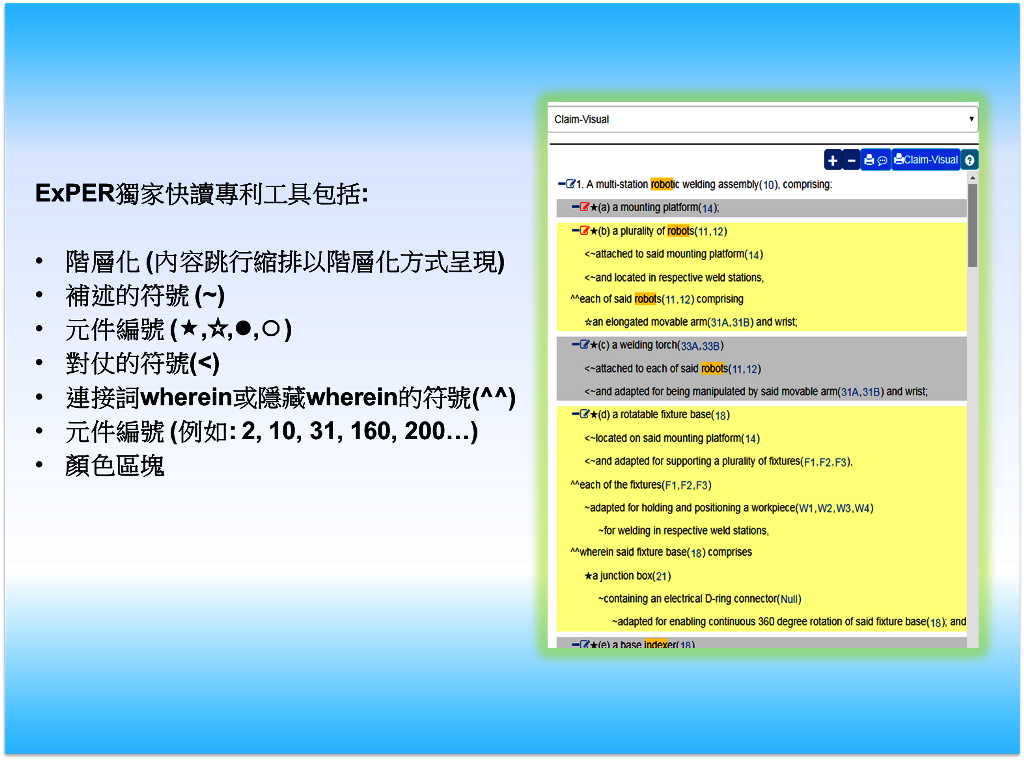Click '<~attached to each of said robots' line
Screen dimensions: 1024x760
[x=673, y=368]
